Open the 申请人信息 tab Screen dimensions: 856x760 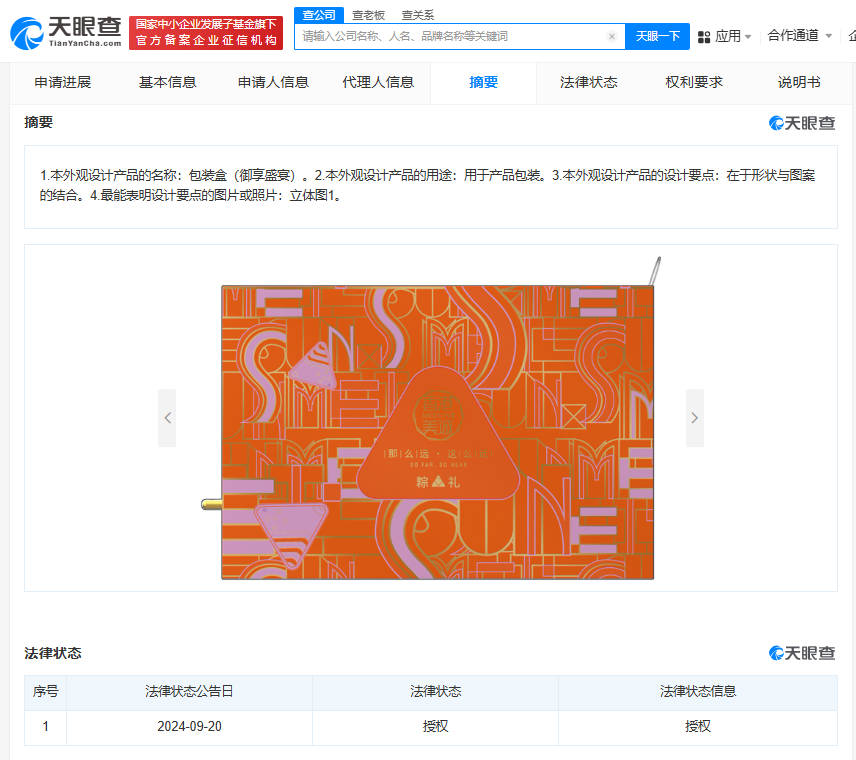pos(273,83)
